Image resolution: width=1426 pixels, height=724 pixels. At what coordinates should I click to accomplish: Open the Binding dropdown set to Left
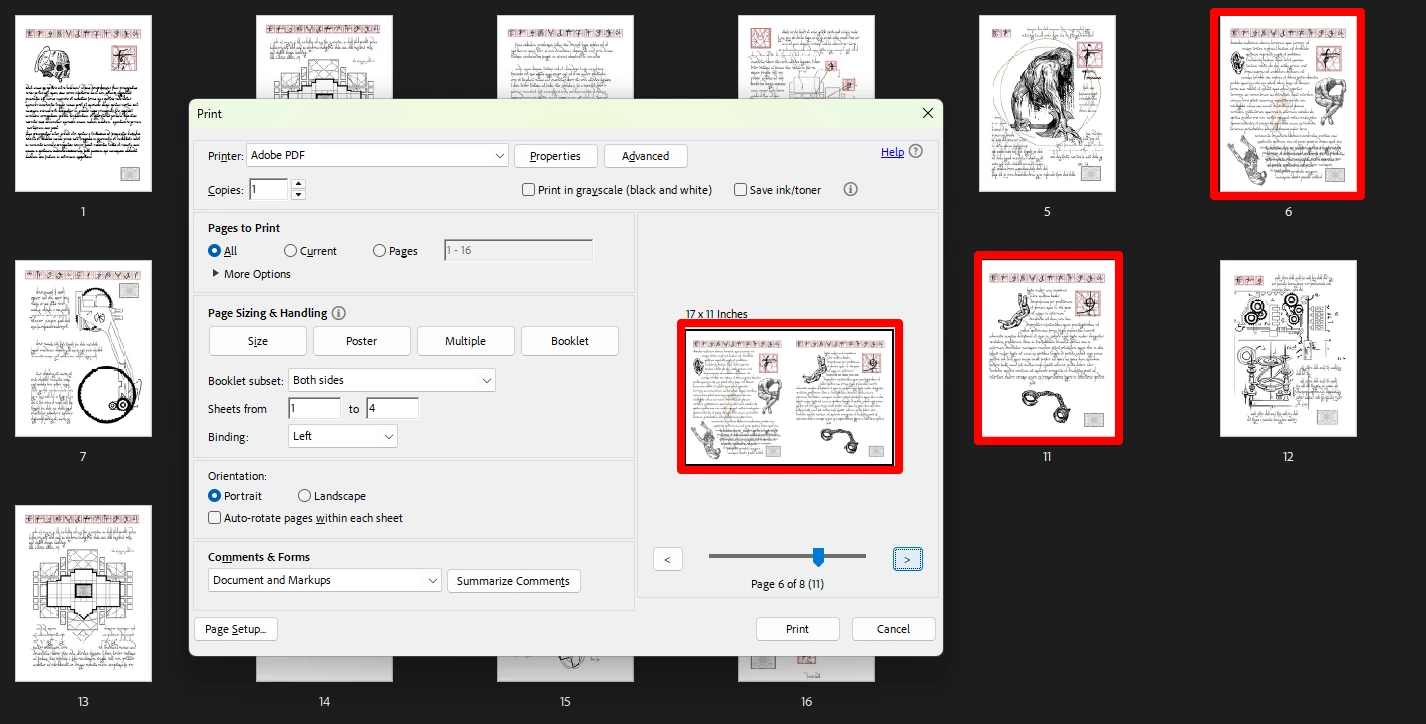(343, 436)
